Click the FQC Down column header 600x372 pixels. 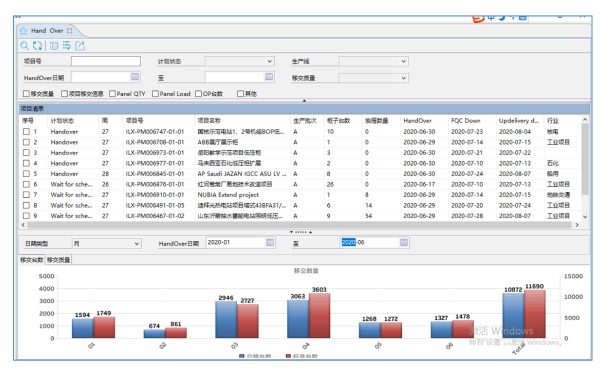coord(465,121)
